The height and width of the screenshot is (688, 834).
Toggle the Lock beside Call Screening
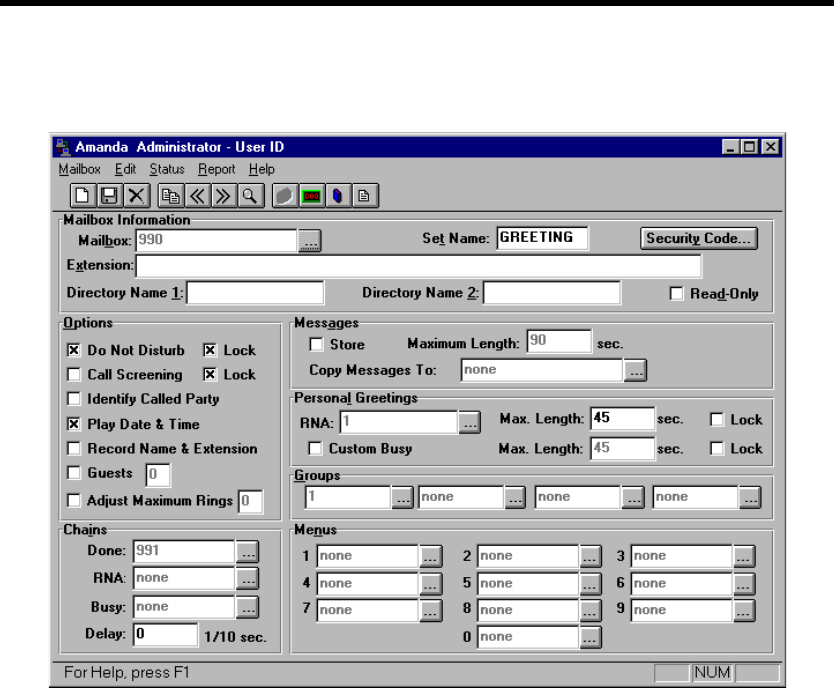pyautogui.click(x=210, y=374)
